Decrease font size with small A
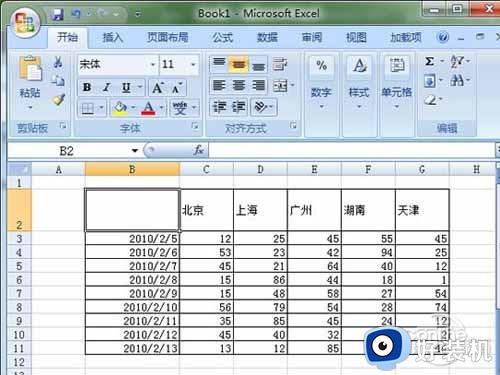This screenshot has height=375, width=500. [177, 88]
